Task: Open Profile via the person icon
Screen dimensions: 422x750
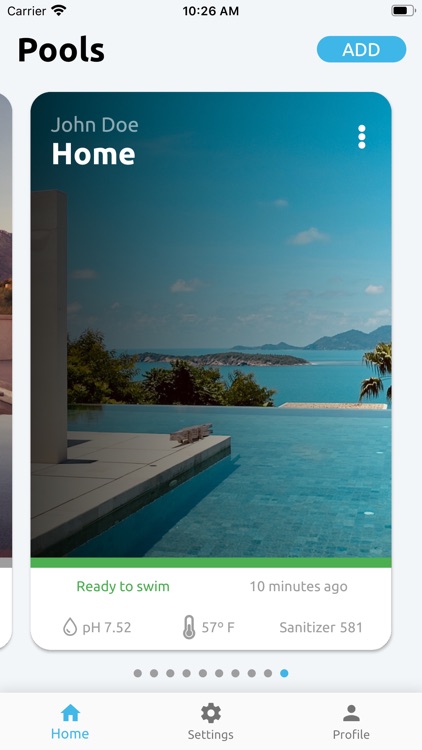Action: [351, 713]
